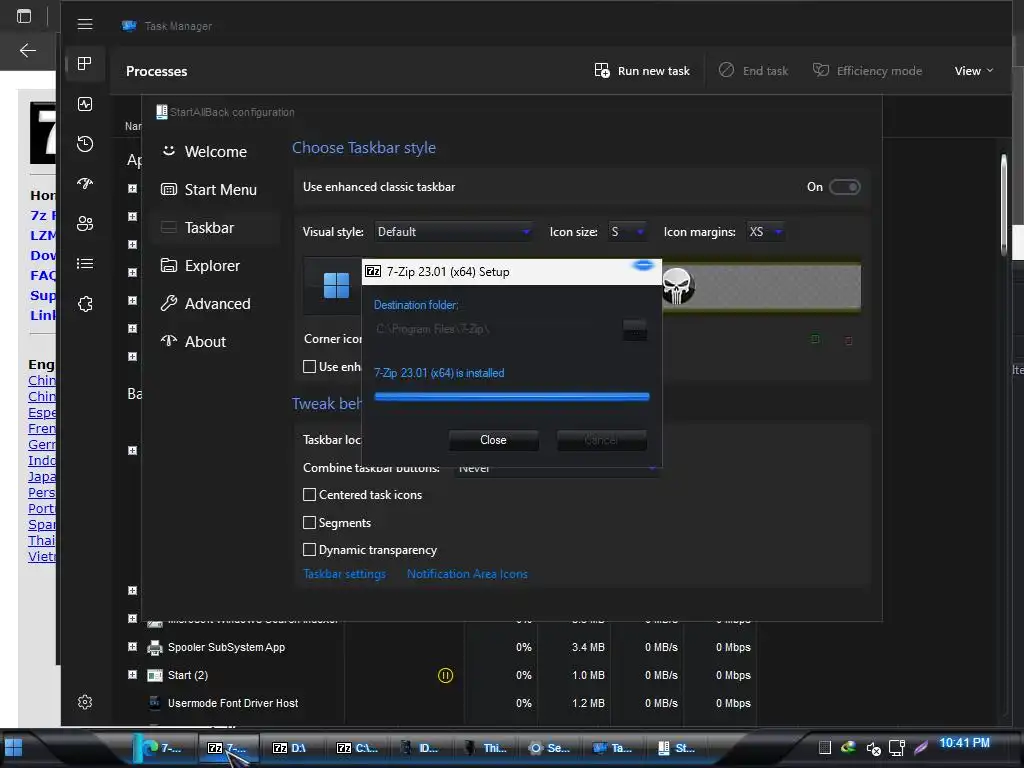Click End task button
Screen dimensions: 1024x768
753,71
